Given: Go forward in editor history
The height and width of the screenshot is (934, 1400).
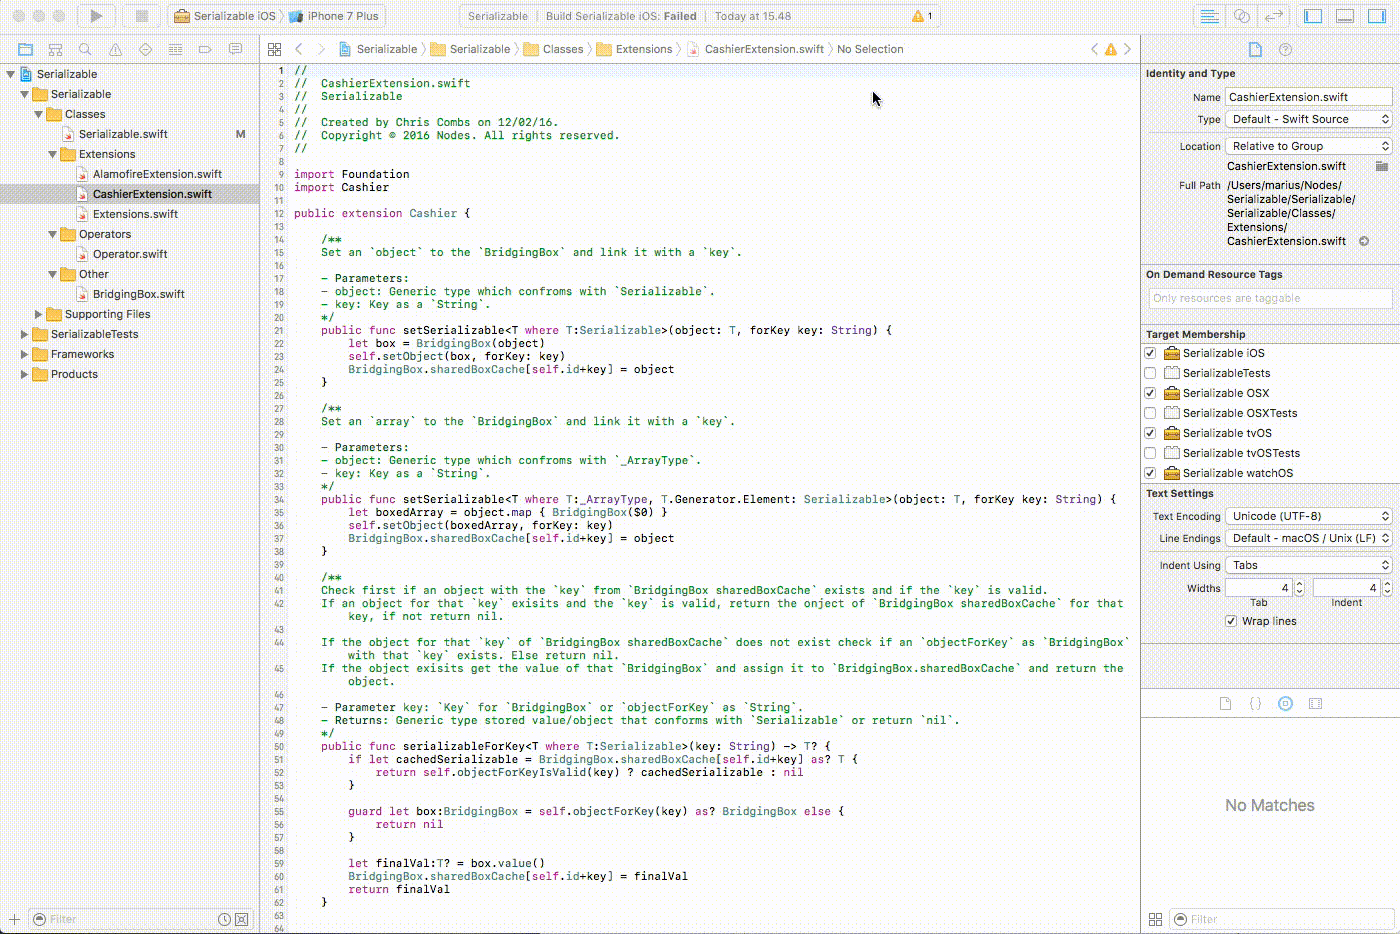Looking at the screenshot, I should [x=321, y=49].
